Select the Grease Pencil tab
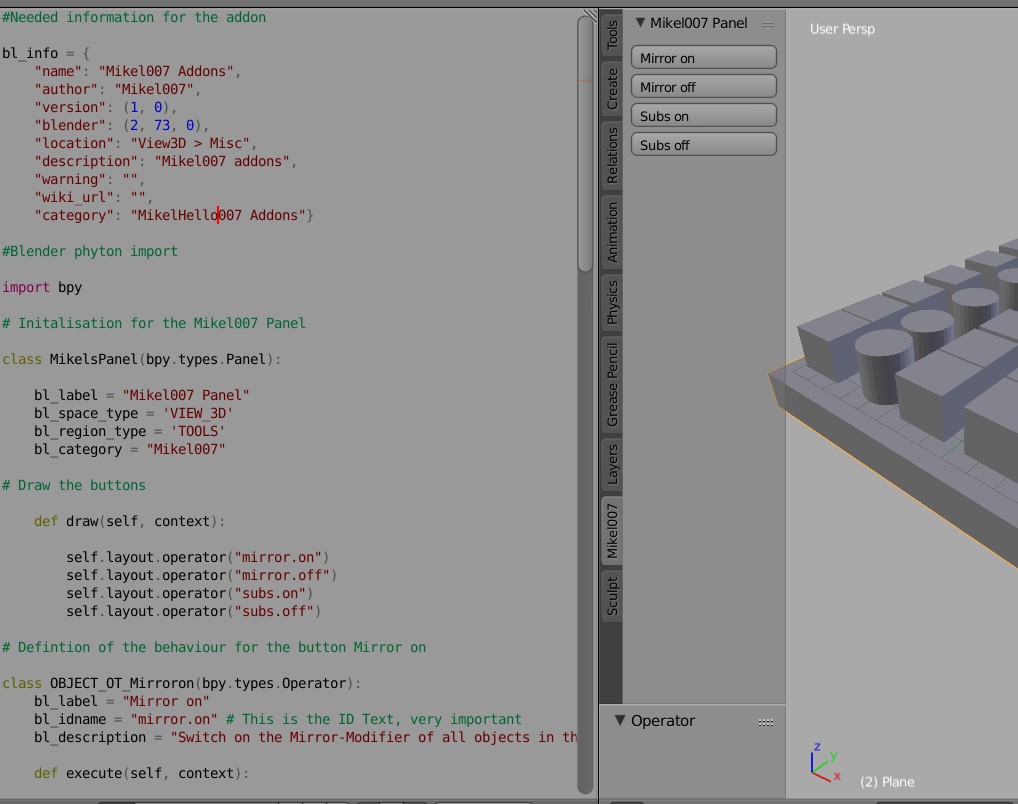 [x=611, y=385]
